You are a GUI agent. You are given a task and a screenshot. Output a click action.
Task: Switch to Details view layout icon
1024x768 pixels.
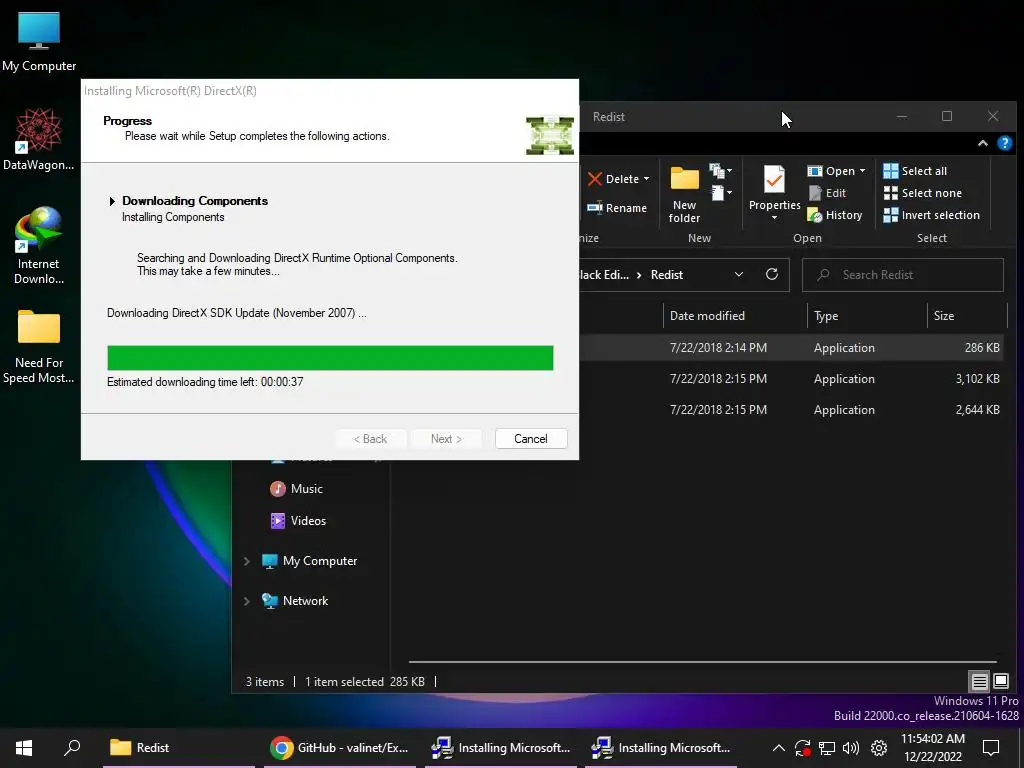(x=979, y=682)
